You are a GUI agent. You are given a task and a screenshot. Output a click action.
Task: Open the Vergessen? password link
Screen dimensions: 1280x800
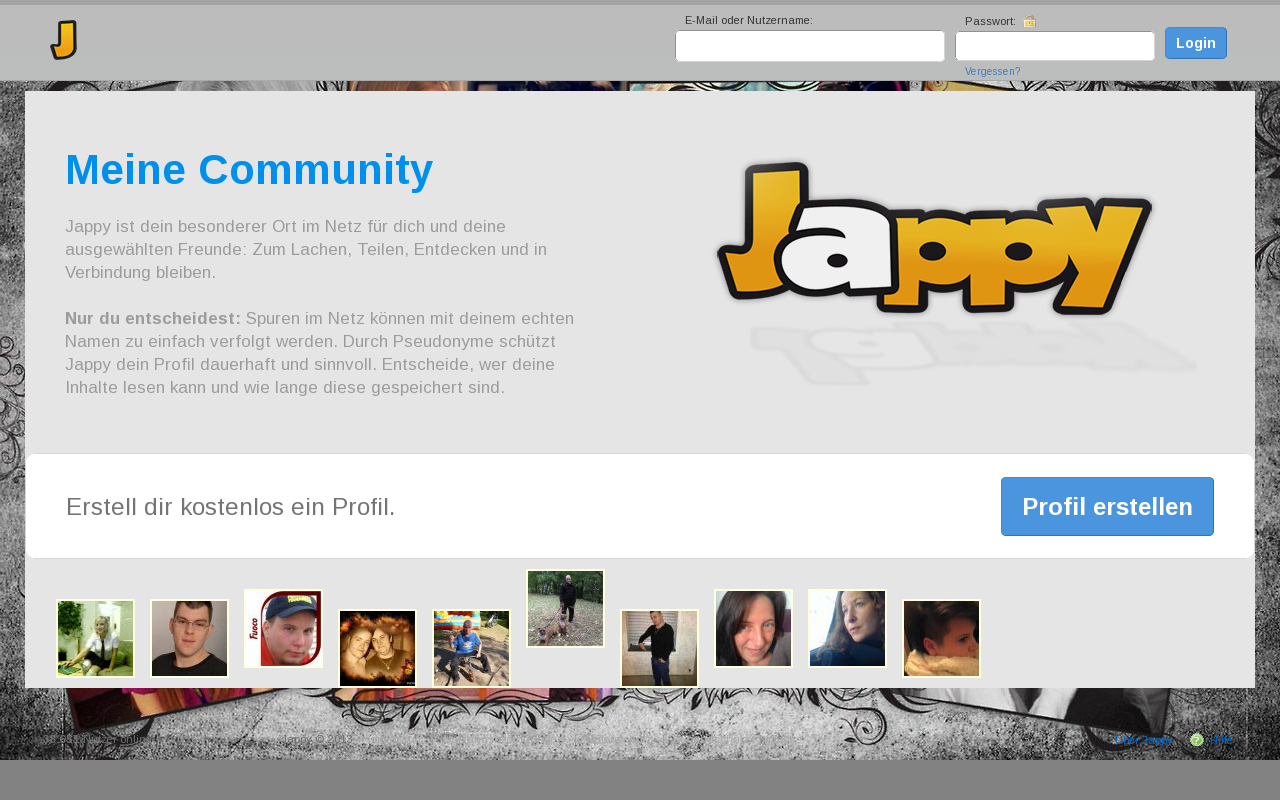992,72
